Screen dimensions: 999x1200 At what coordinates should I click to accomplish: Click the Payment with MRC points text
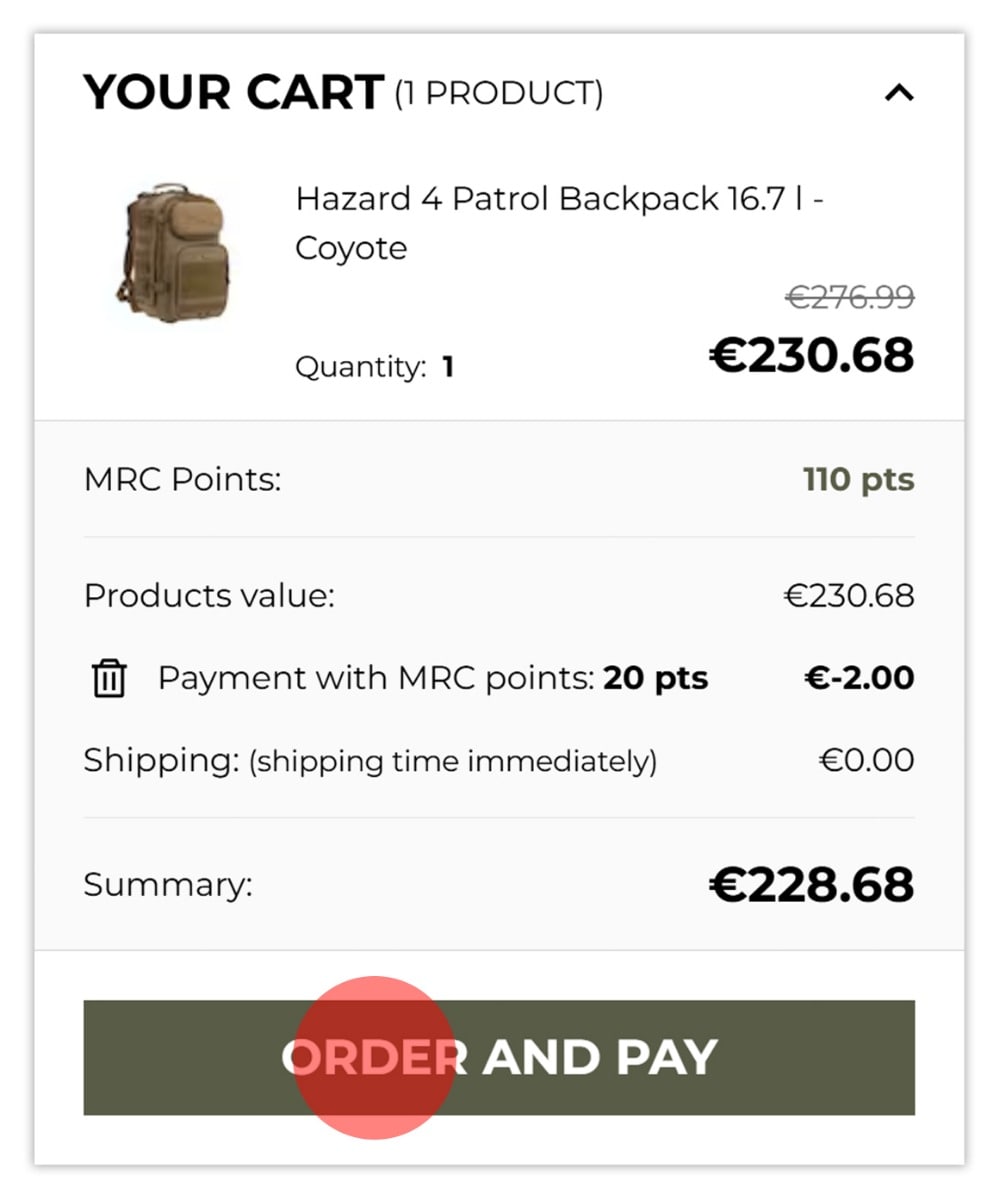[x=376, y=679]
